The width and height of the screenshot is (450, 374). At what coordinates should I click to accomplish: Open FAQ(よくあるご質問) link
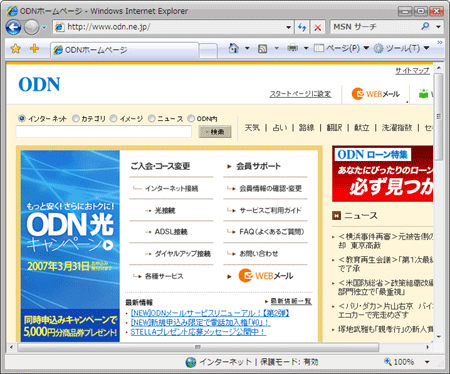[272, 232]
